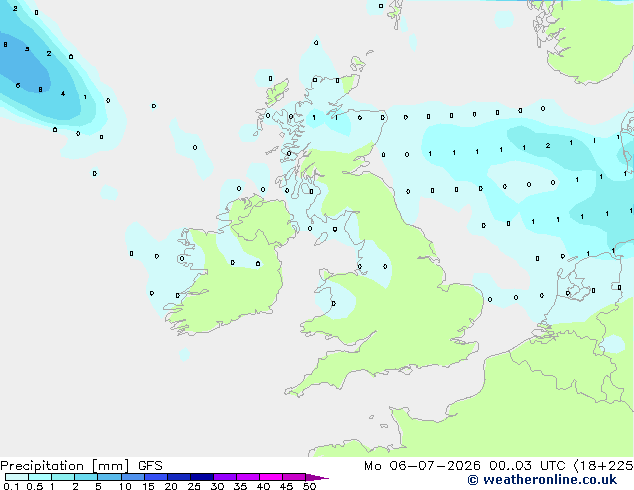Click the '0.5' legend scale label
Viewport: 634px width, 490px height.
[34, 486]
